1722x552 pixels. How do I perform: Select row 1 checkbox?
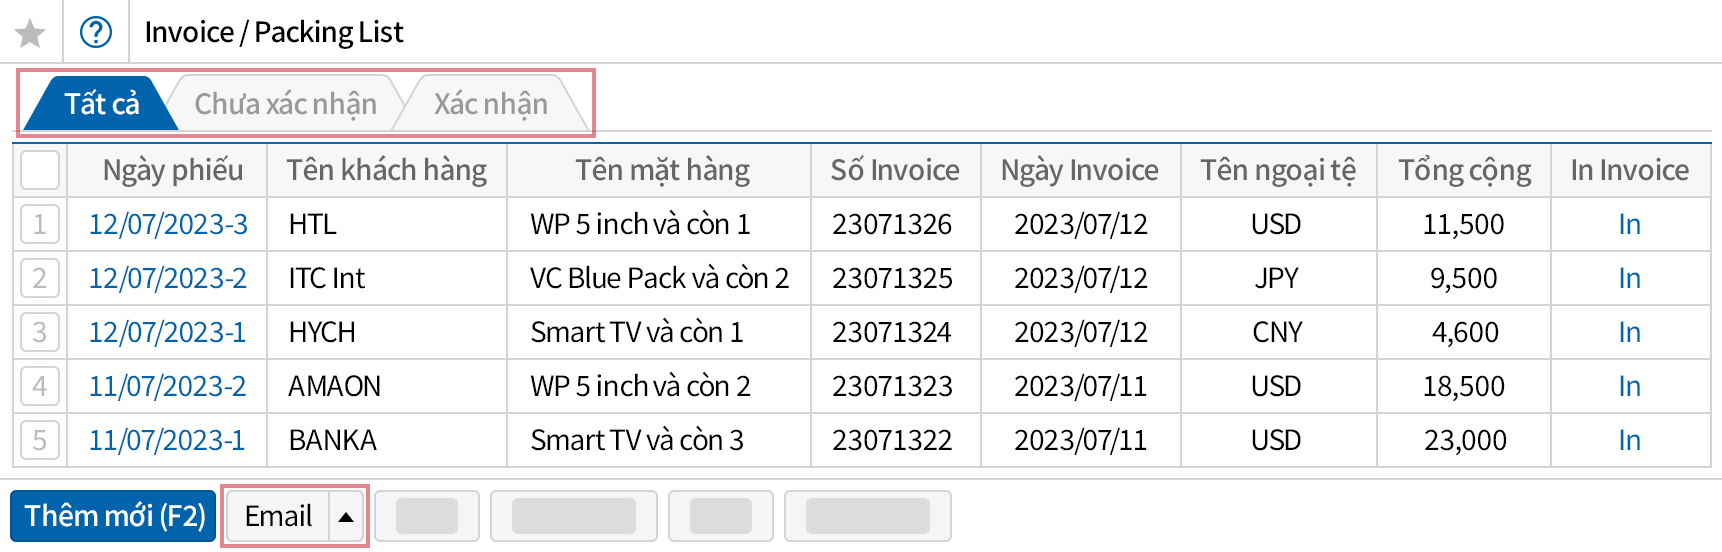click(40, 224)
